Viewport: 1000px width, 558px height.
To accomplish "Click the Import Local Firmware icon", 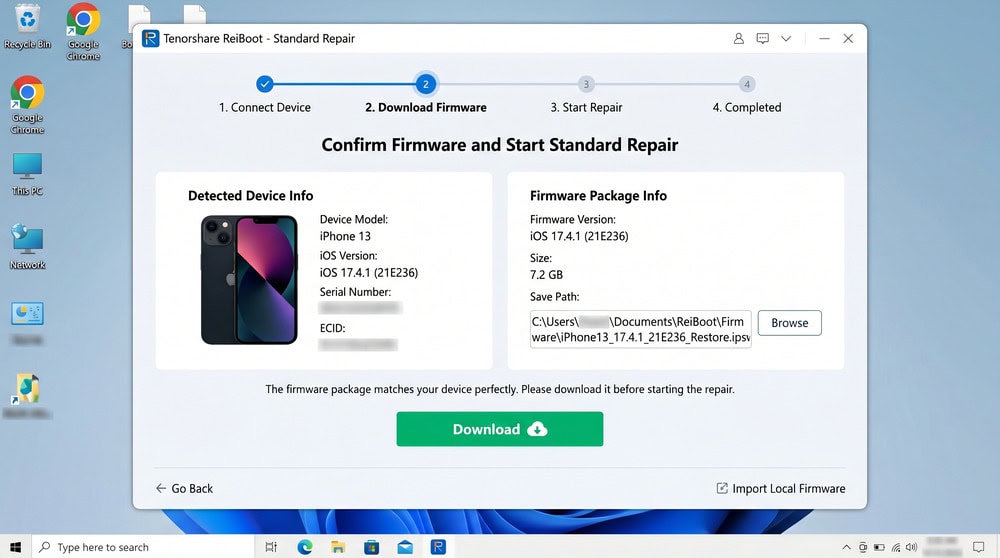I will coord(722,488).
